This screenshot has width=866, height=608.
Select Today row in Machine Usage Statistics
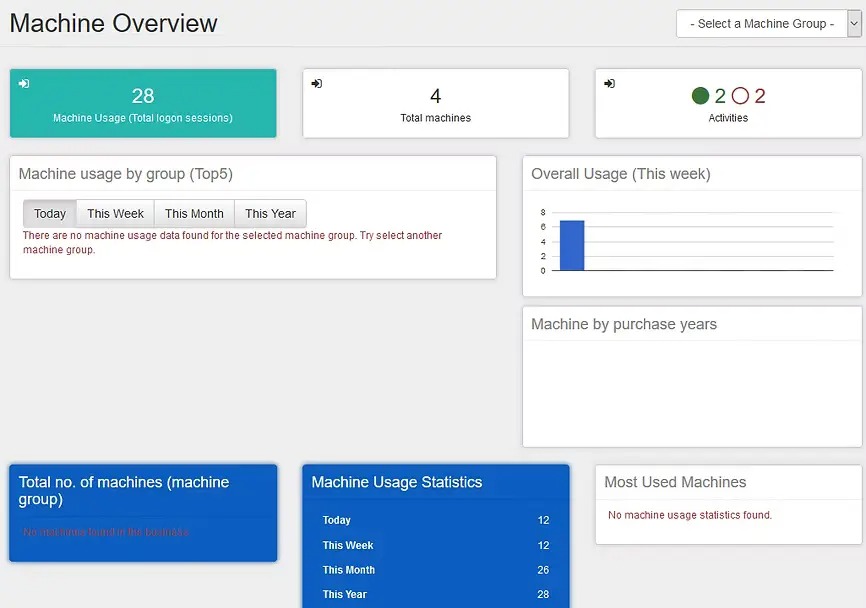(x=435, y=520)
